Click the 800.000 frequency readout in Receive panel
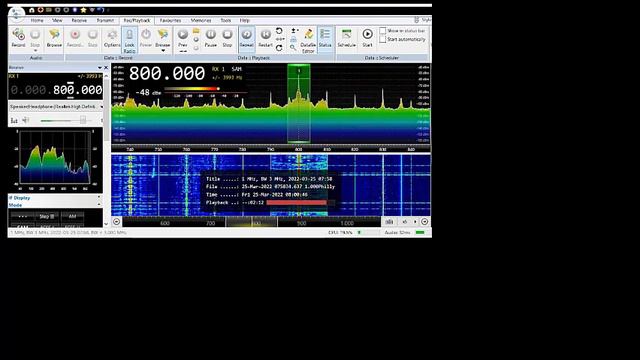Screen dimensions: 640x360 78,90
